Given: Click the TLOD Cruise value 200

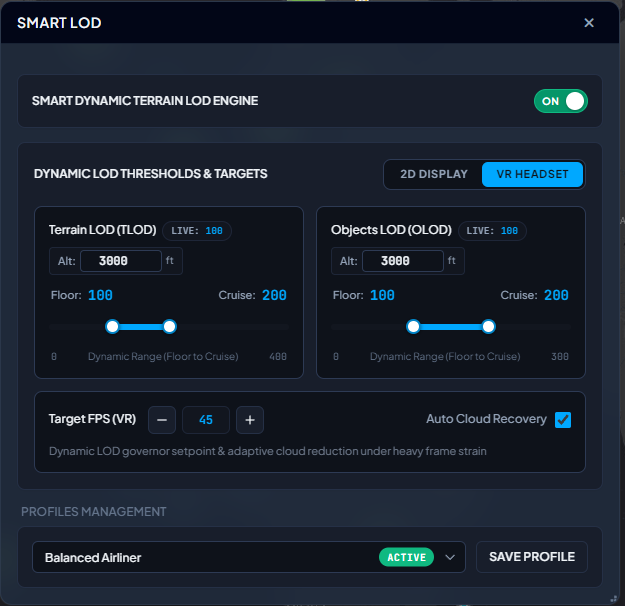Looking at the screenshot, I should [x=274, y=295].
